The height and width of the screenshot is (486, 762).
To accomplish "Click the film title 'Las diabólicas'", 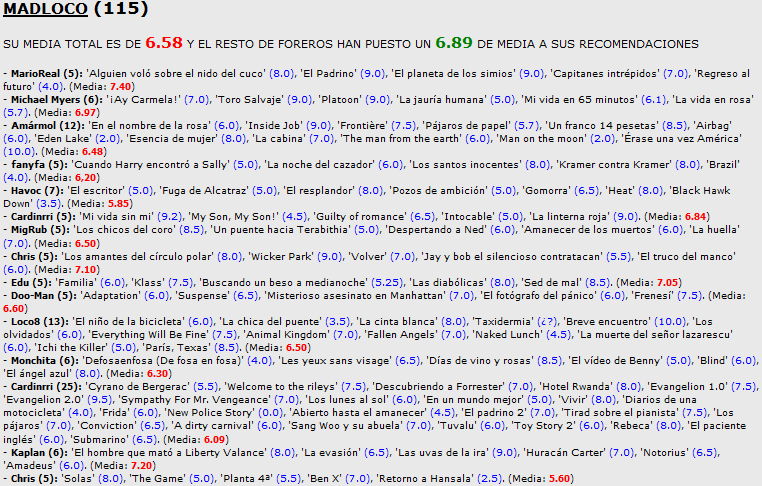I will (448, 282).
